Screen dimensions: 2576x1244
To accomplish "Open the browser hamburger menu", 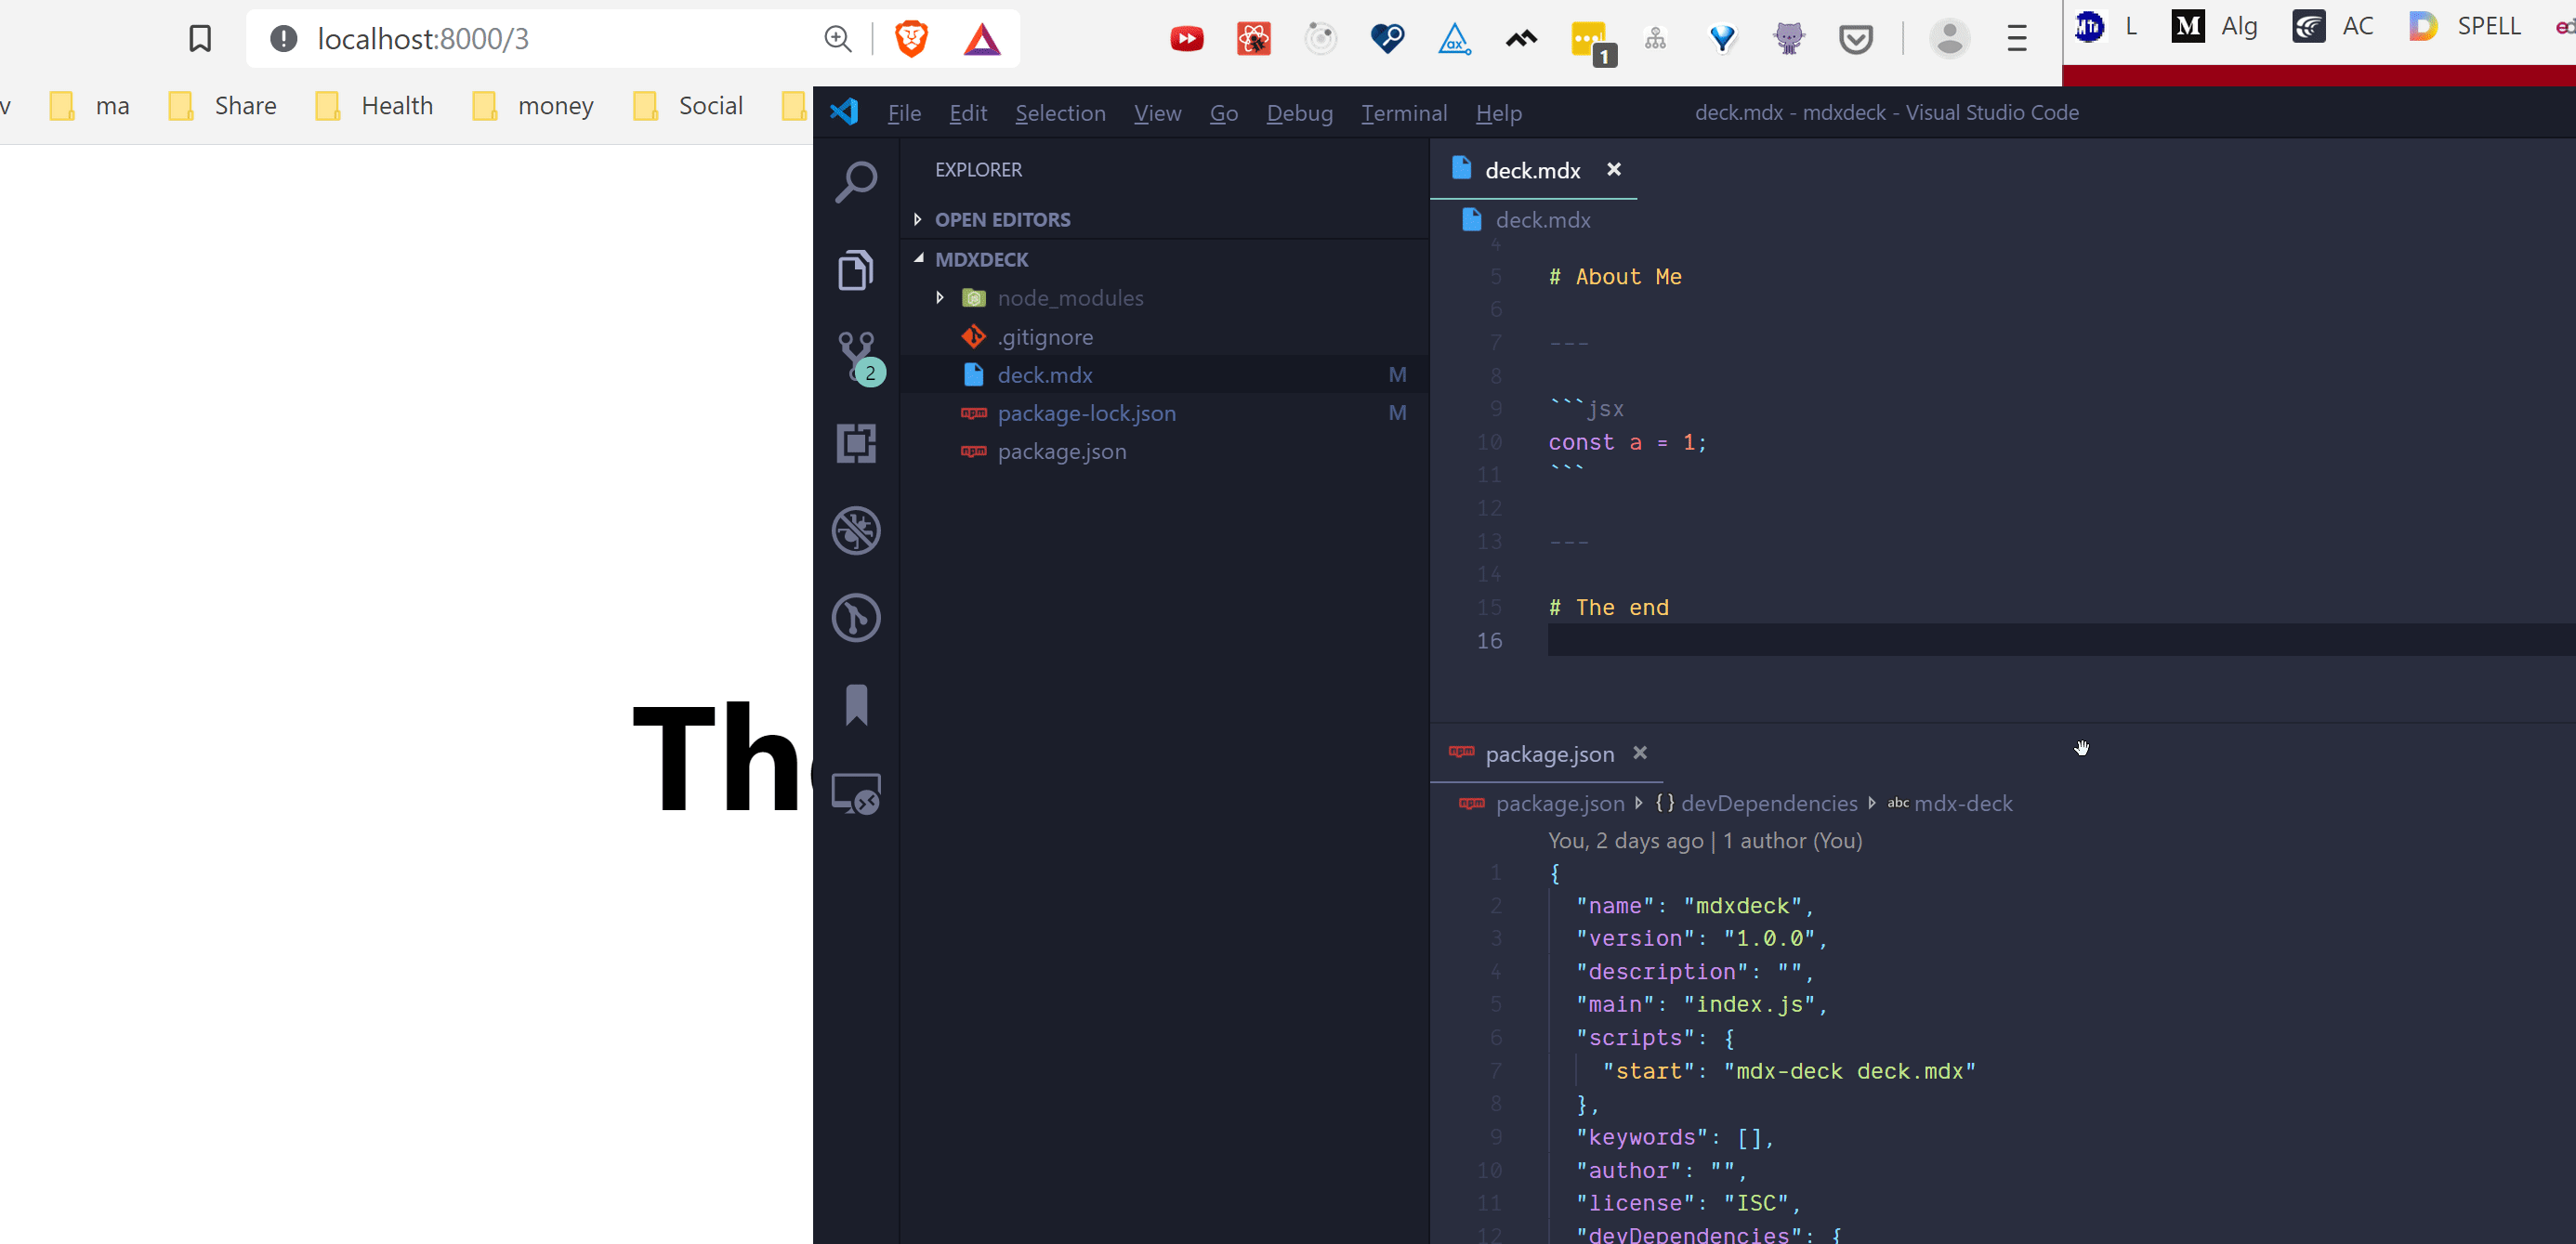I will pos(2017,39).
